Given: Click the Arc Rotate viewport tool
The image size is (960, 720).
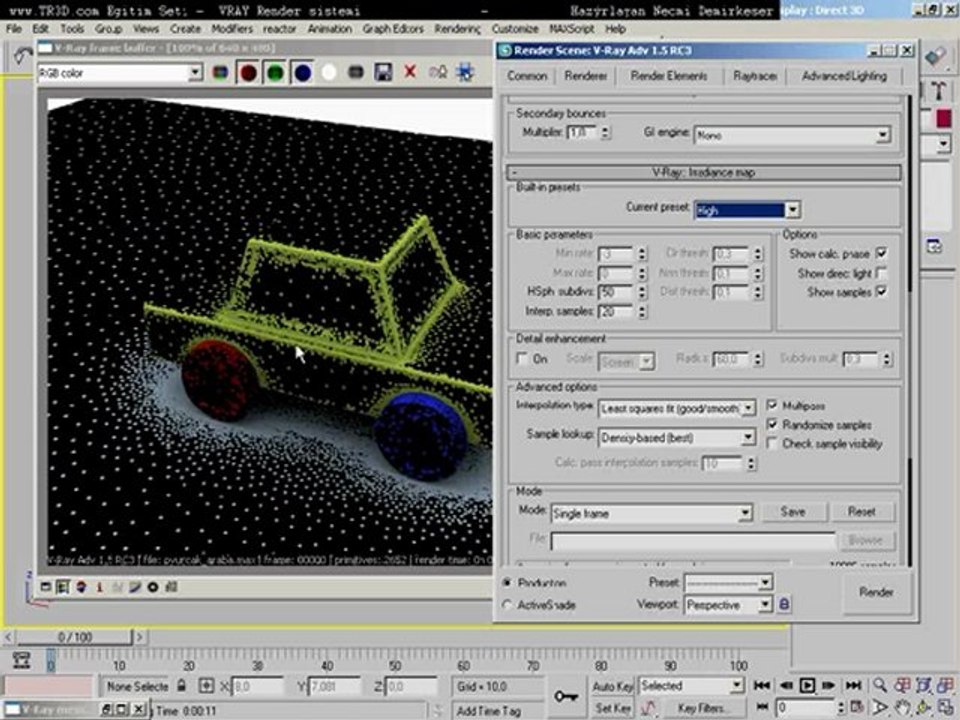Looking at the screenshot, I should tap(923, 708).
